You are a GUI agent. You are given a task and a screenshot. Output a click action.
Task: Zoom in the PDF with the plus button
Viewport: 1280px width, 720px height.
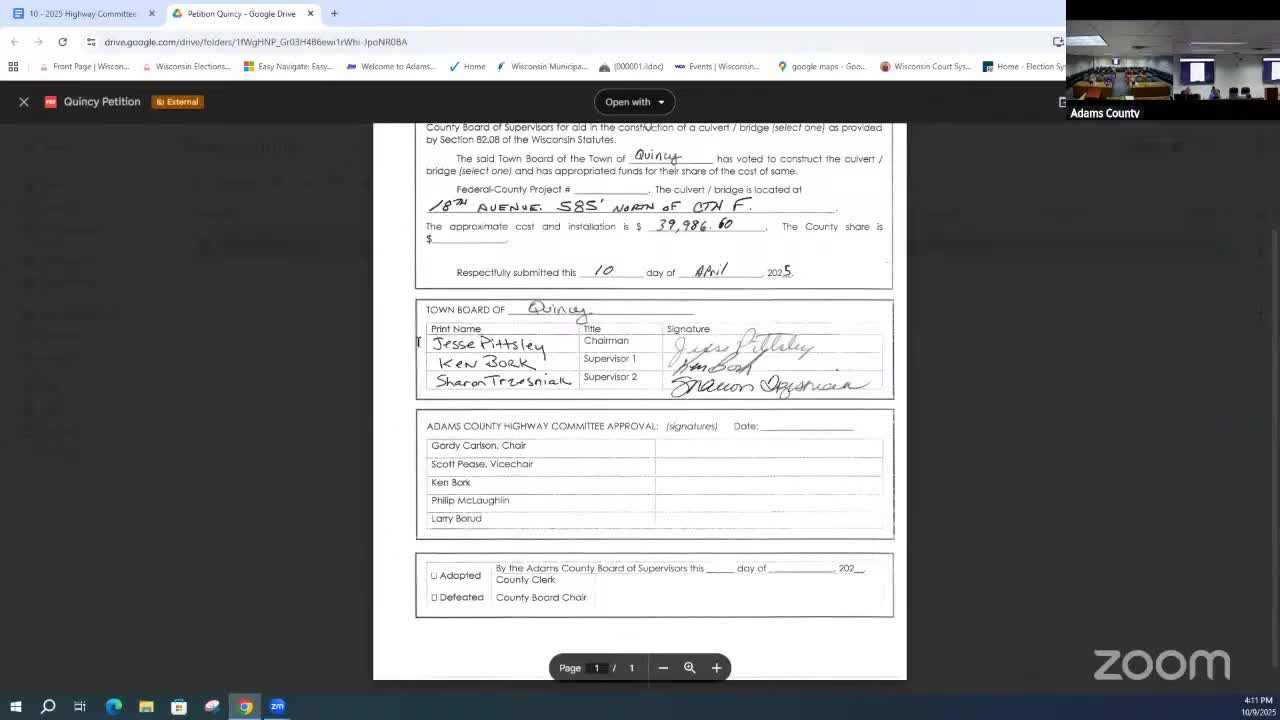pos(716,668)
